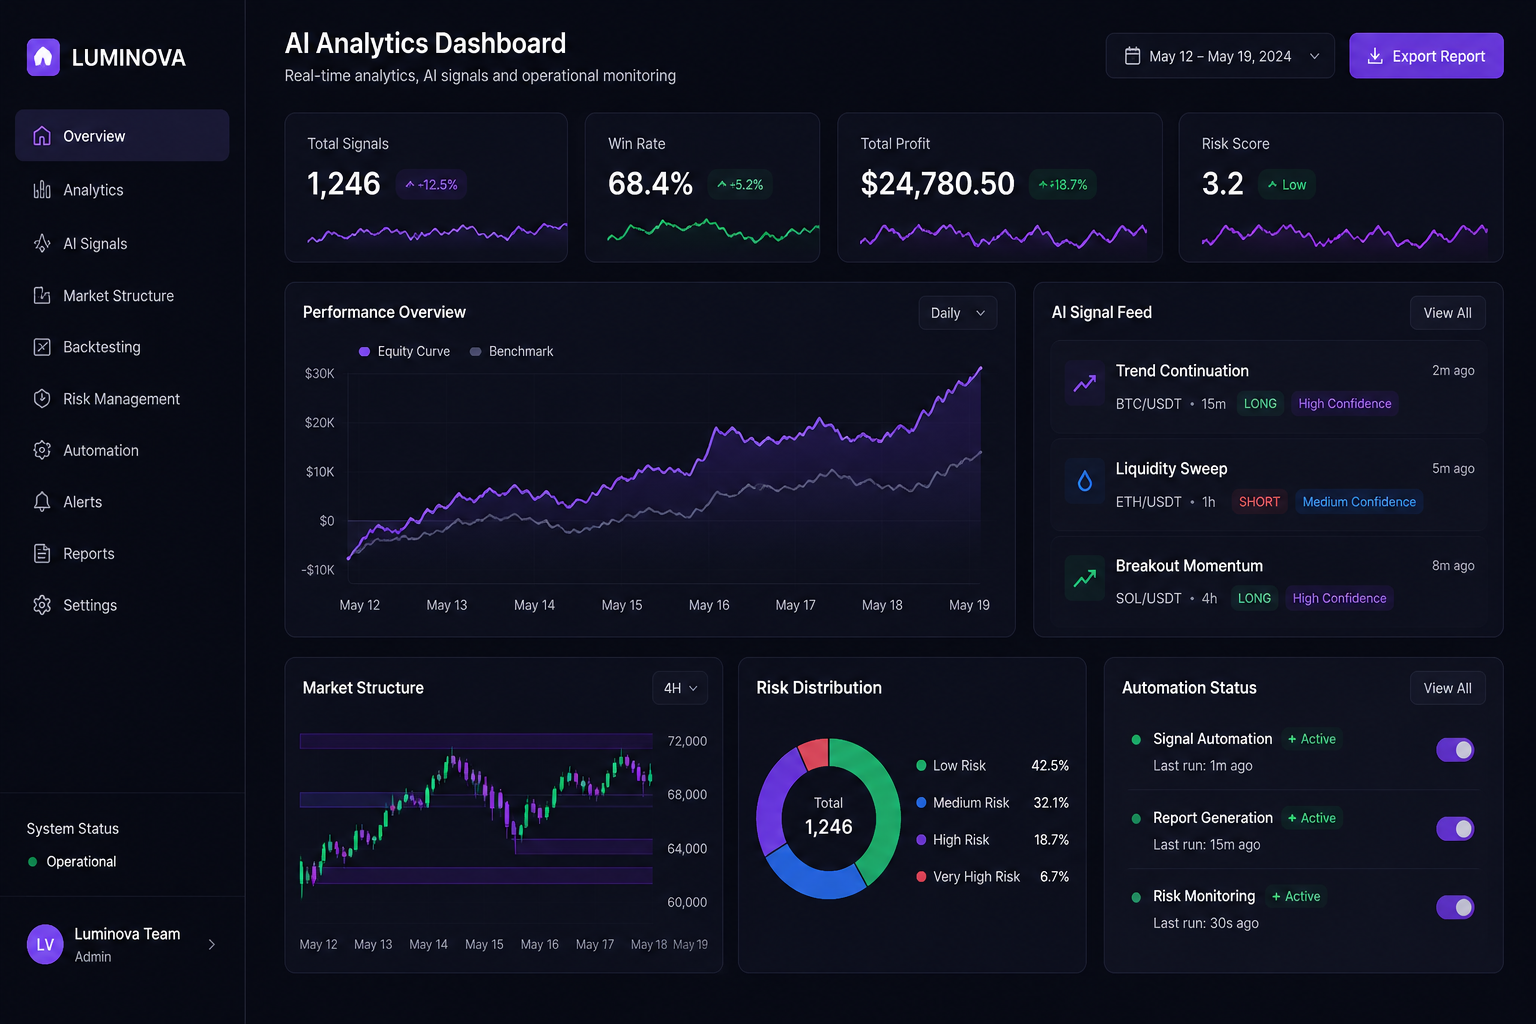Open the 4H timeframe dropdown
Image resolution: width=1536 pixels, height=1024 pixels.
[680, 688]
